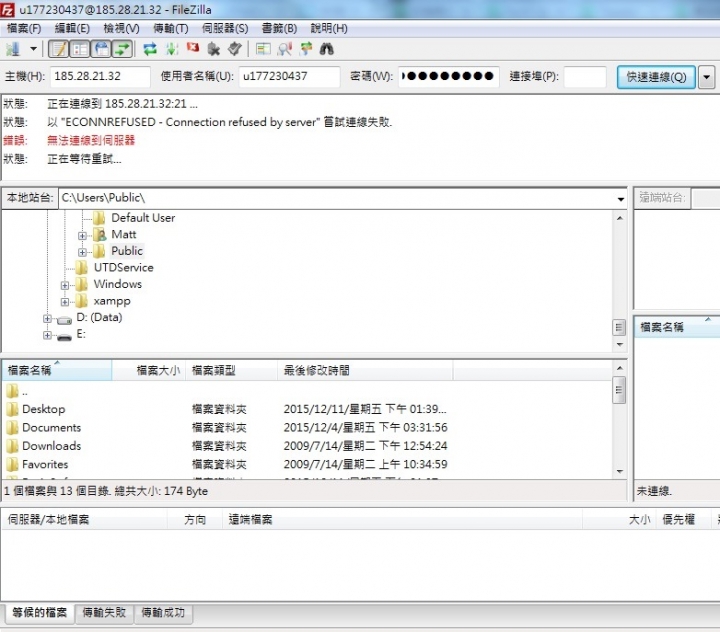Expand the E: drive node
The image size is (720, 632).
(x=47, y=335)
